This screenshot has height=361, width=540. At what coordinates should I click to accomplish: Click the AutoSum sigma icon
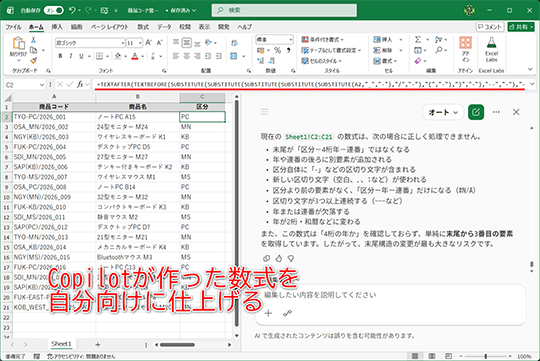pos(418,40)
